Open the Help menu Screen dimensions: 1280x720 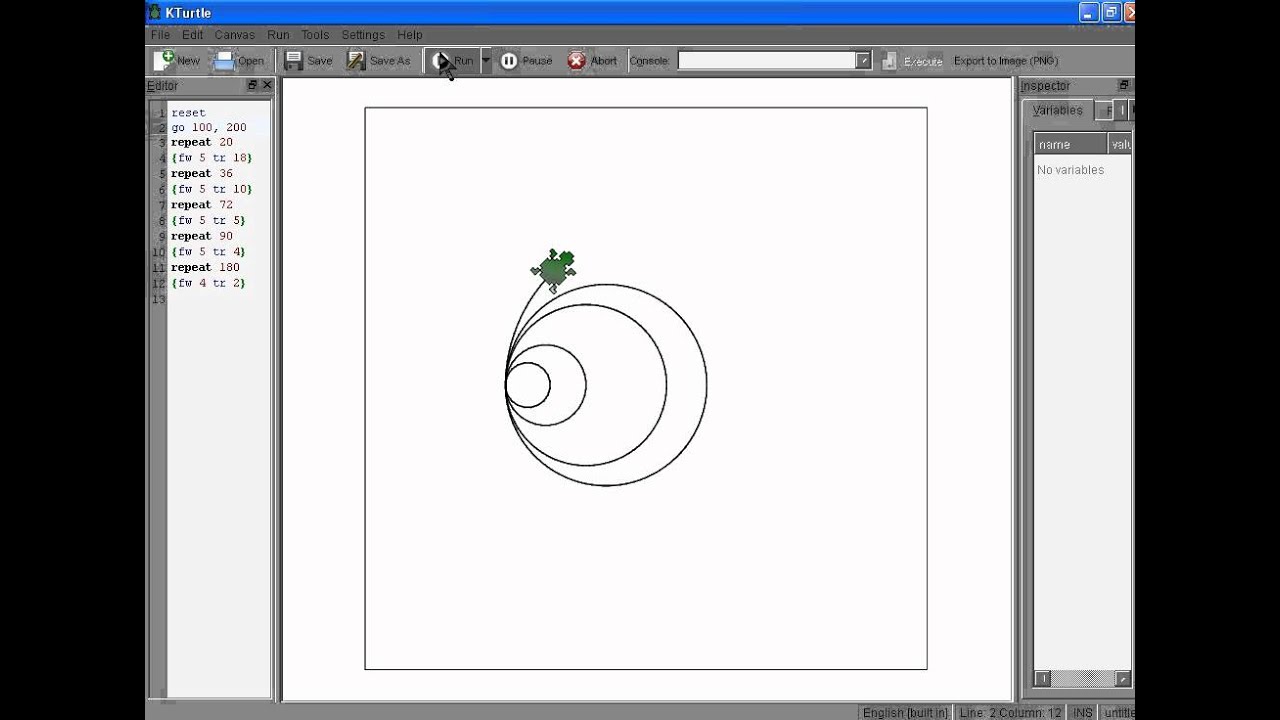pos(410,35)
